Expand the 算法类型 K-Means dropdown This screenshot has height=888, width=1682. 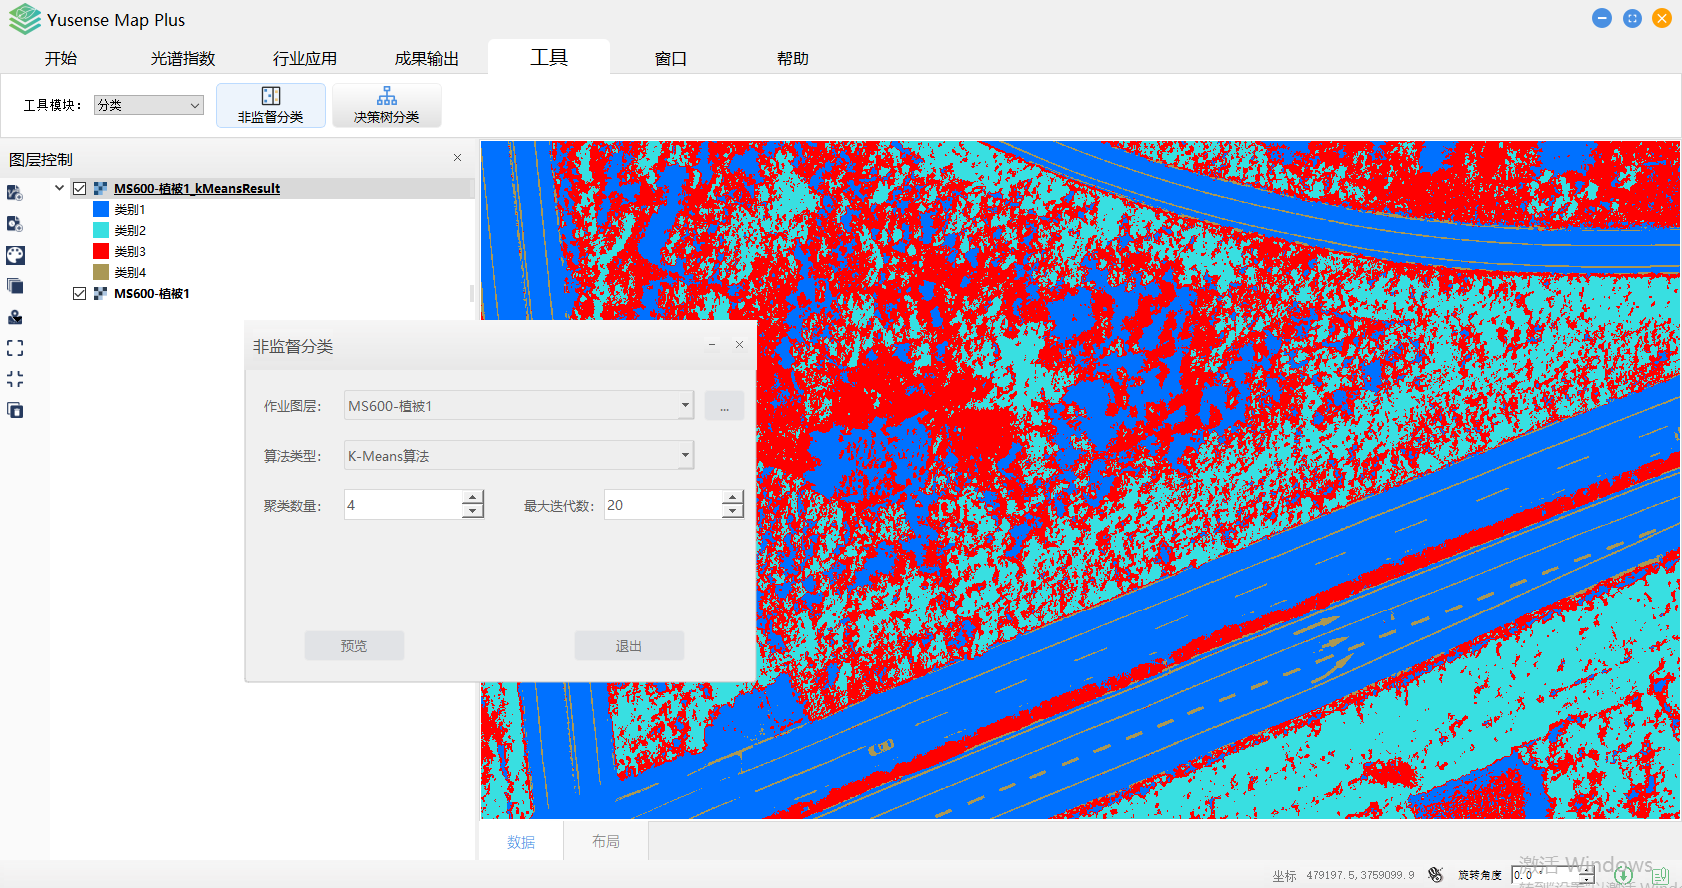685,456
